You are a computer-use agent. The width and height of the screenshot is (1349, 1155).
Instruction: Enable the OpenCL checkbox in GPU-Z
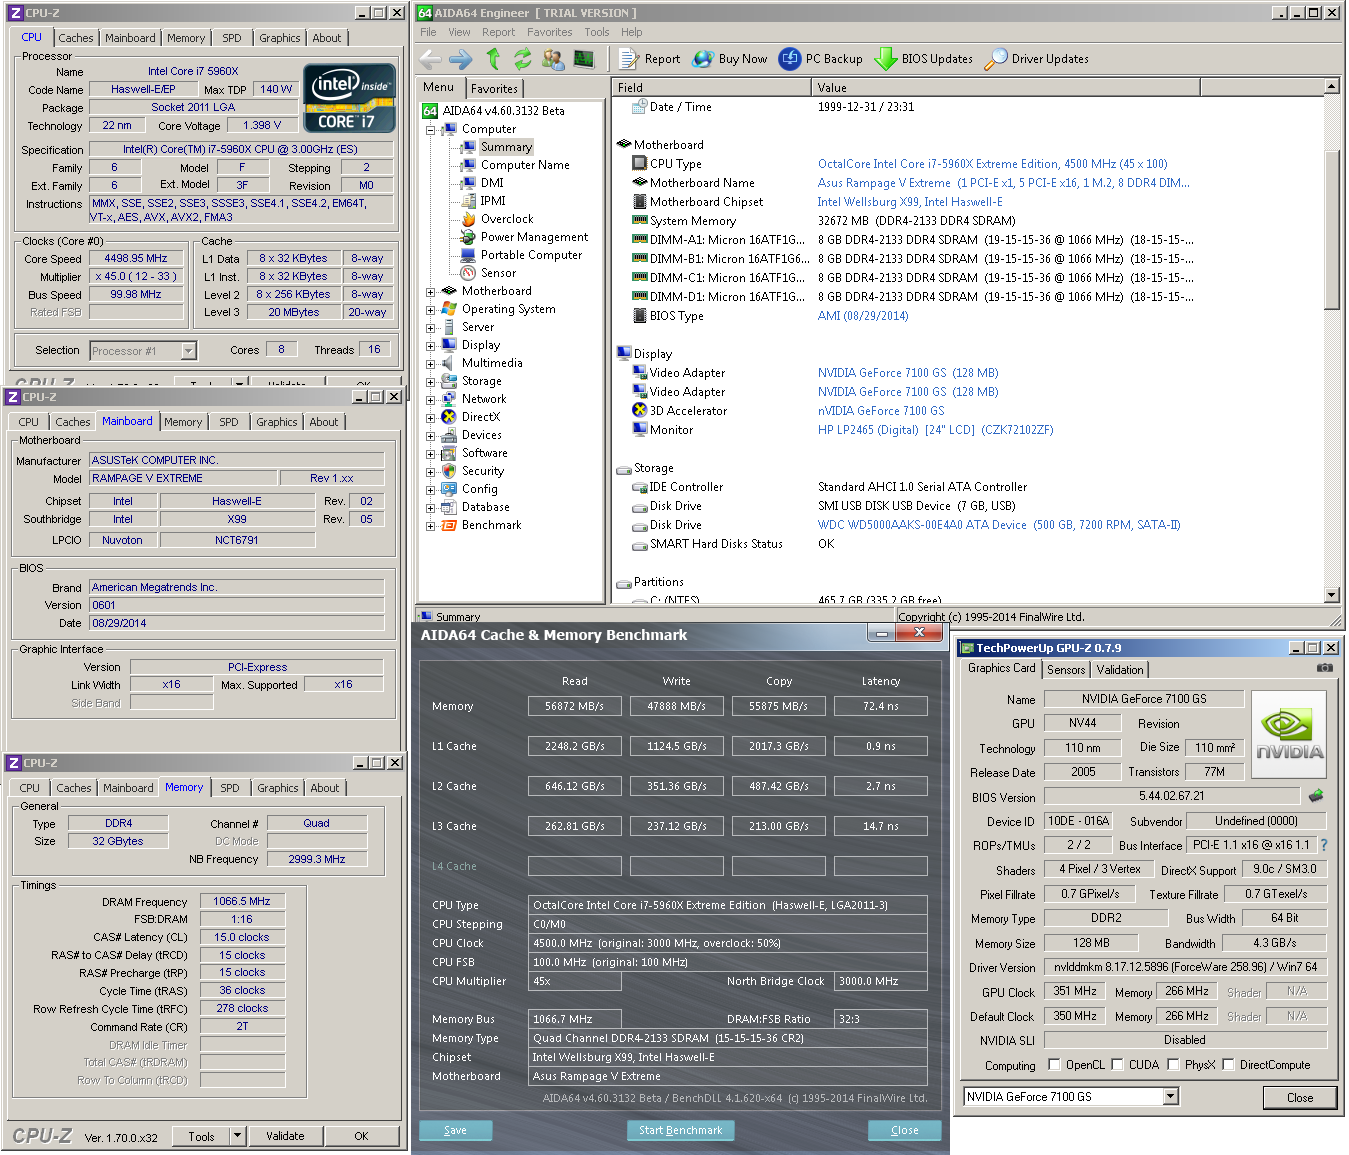tap(1054, 1065)
